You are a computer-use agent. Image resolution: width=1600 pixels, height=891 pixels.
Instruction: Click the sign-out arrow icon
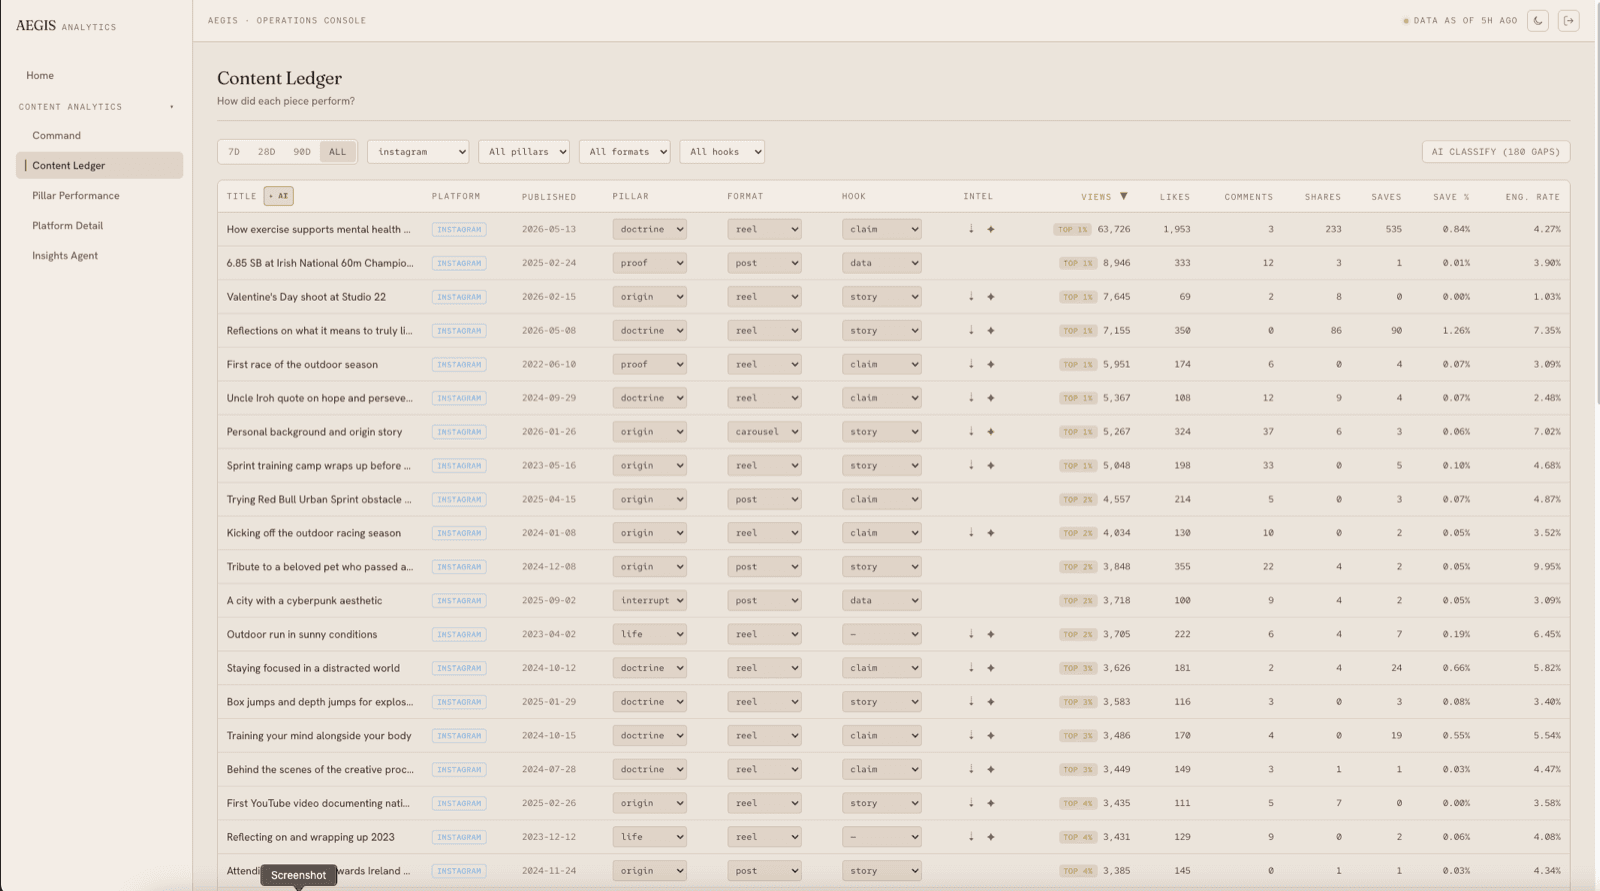(x=1569, y=20)
